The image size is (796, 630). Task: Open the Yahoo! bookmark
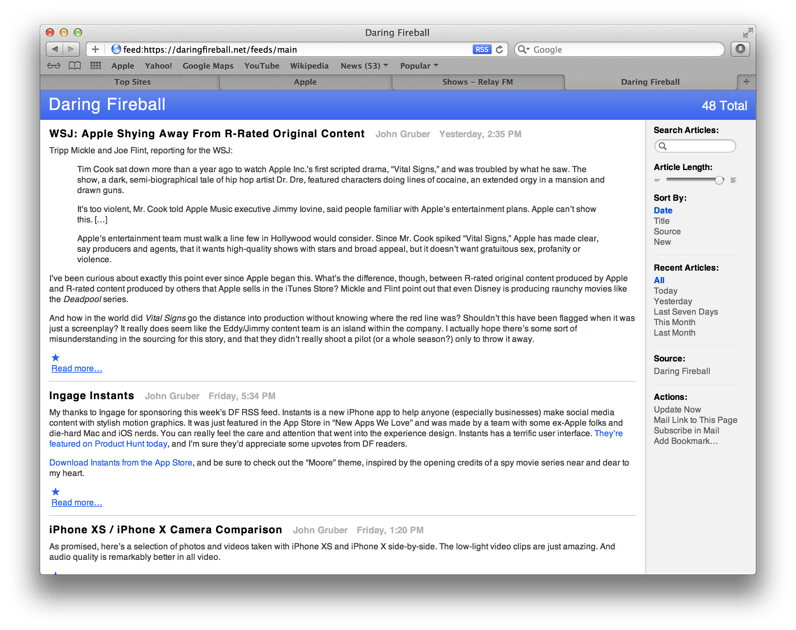coord(158,66)
